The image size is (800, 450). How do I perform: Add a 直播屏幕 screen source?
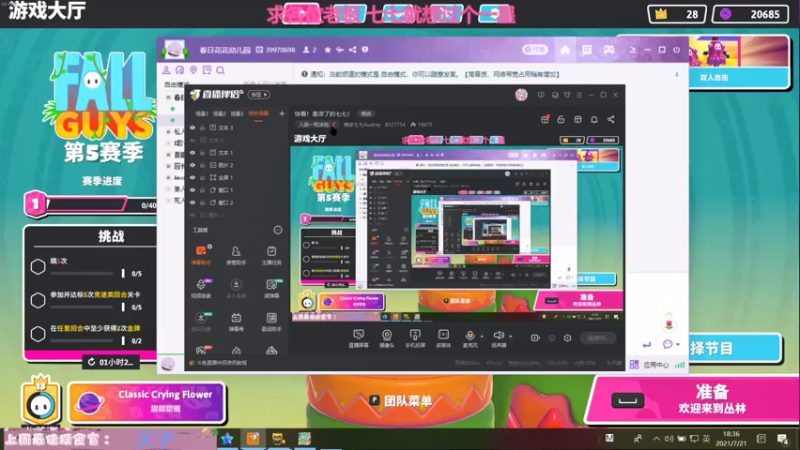coord(359,338)
